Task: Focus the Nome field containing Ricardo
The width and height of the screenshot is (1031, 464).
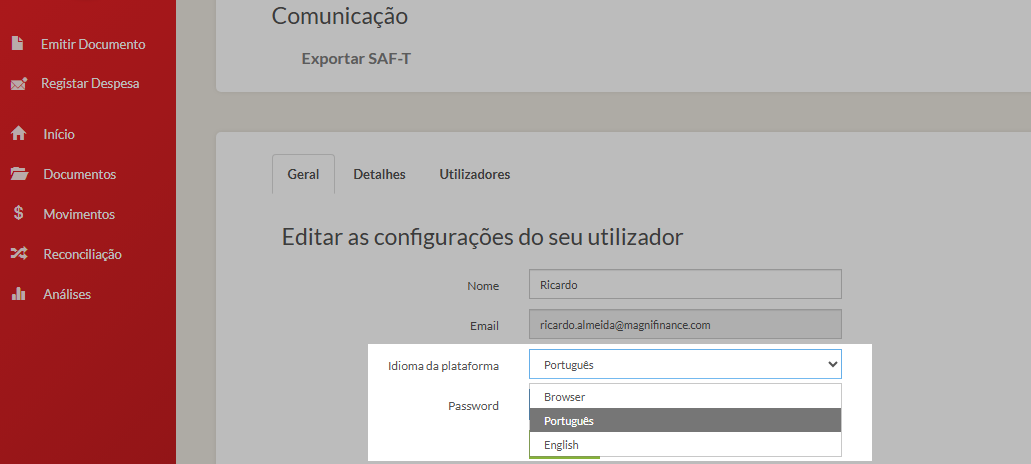Action: 685,284
